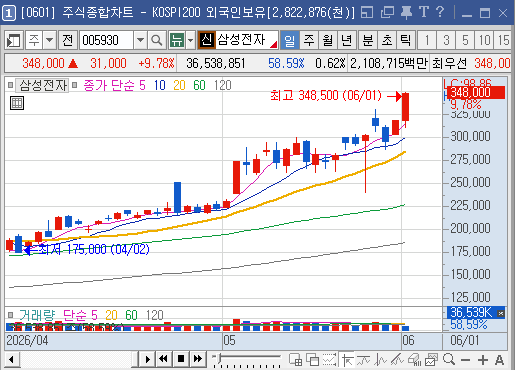Image resolution: width=515 pixels, height=370 pixels.
Task: Click the plus zoom in icon
Action: pyautogui.click(x=483, y=360)
